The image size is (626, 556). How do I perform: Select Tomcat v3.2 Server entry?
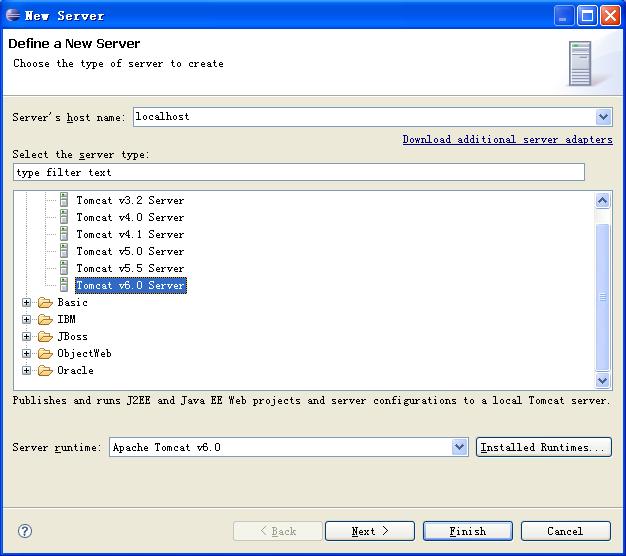[x=130, y=200]
